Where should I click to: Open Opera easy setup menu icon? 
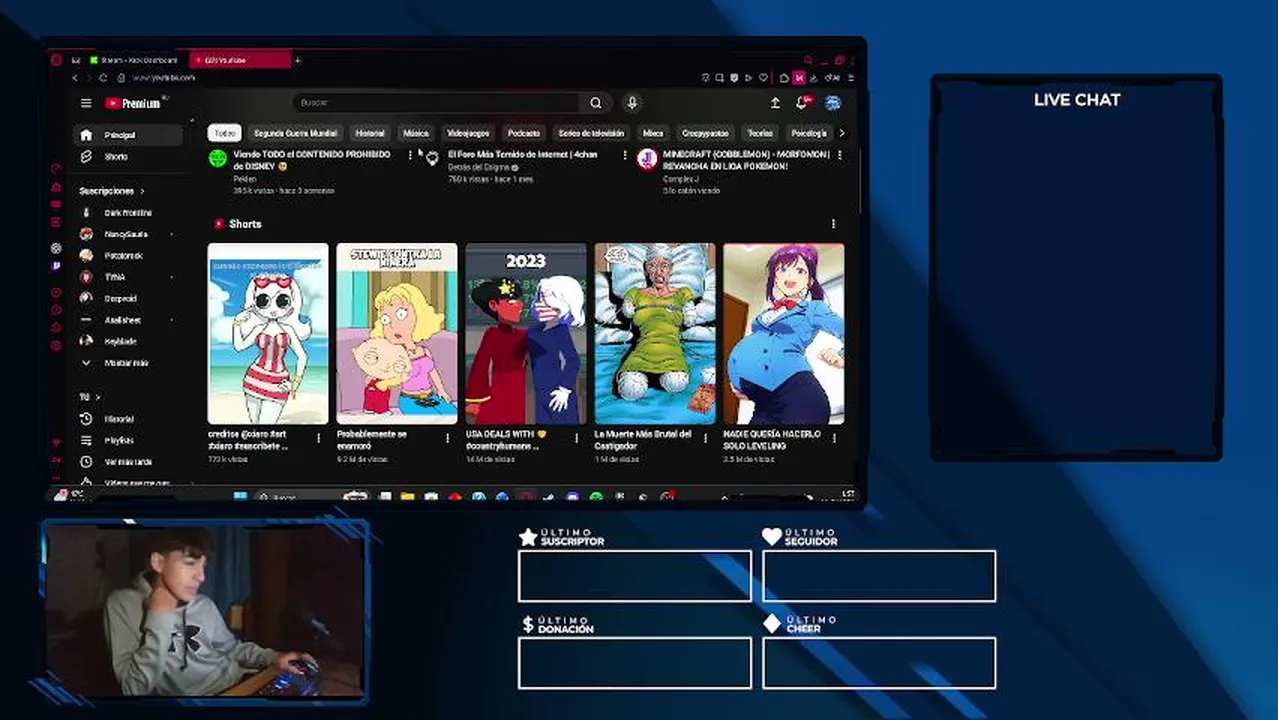(x=851, y=78)
